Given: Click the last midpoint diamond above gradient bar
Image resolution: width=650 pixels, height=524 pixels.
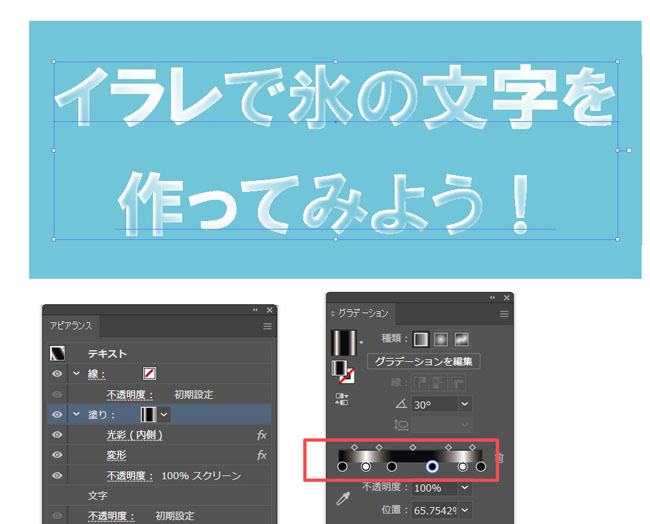Looking at the screenshot, I should tap(473, 447).
